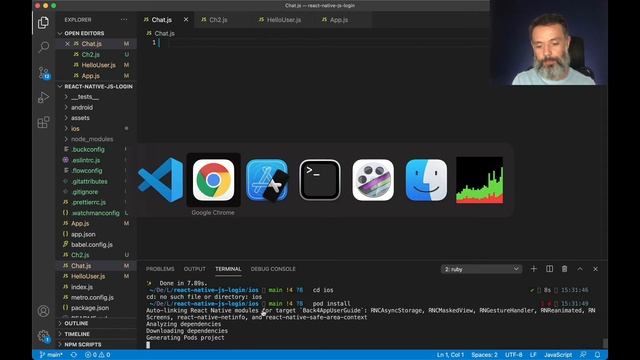Viewport: 640px width, 360px height.
Task: Open .prettierrc.js in file tree
Action: pyautogui.click(x=89, y=202)
